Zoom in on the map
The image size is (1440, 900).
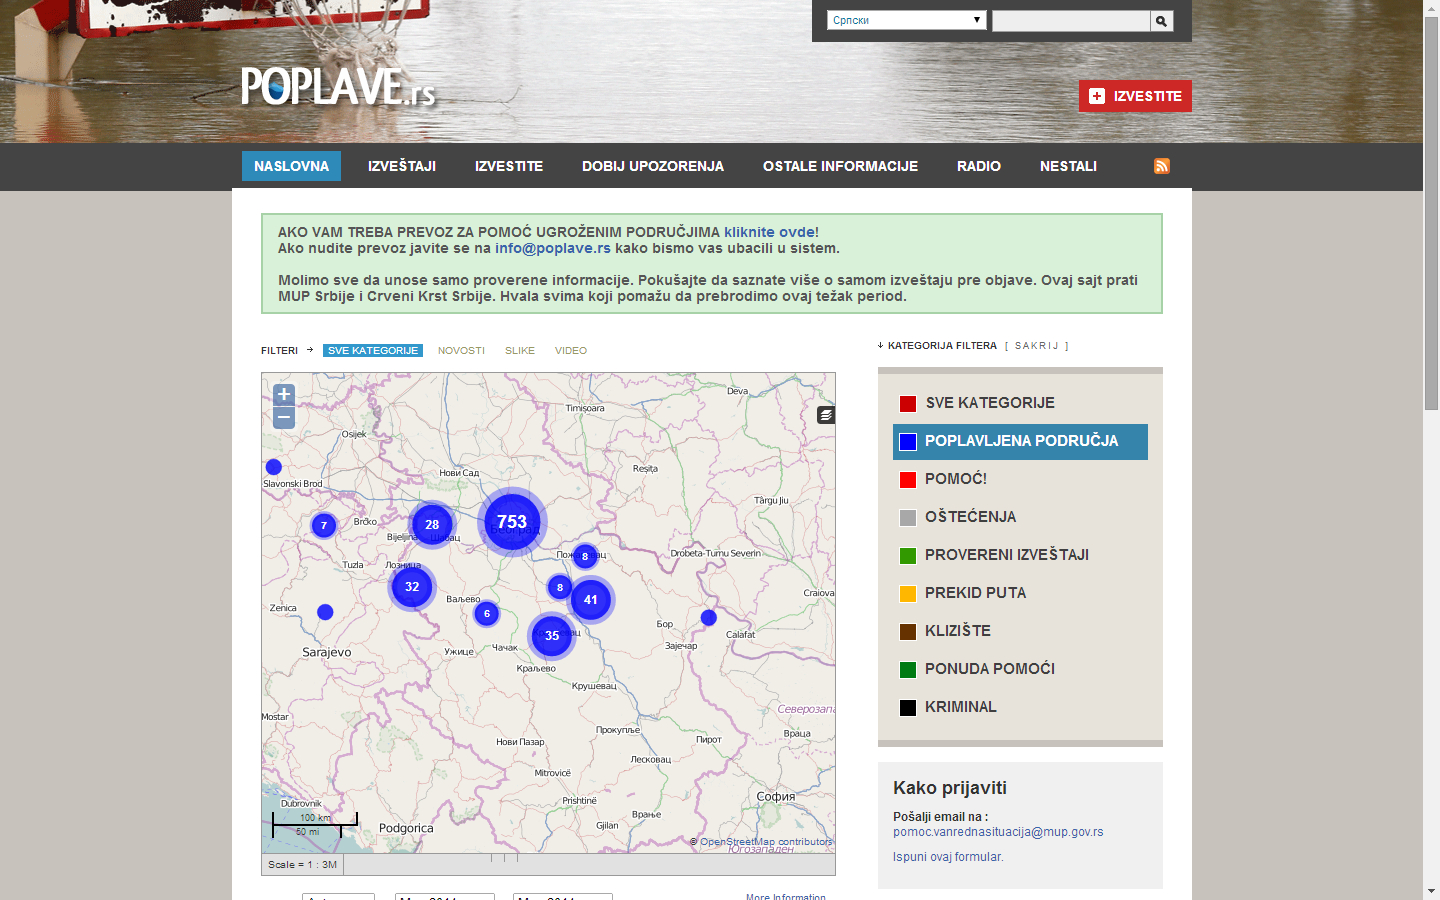(284, 394)
